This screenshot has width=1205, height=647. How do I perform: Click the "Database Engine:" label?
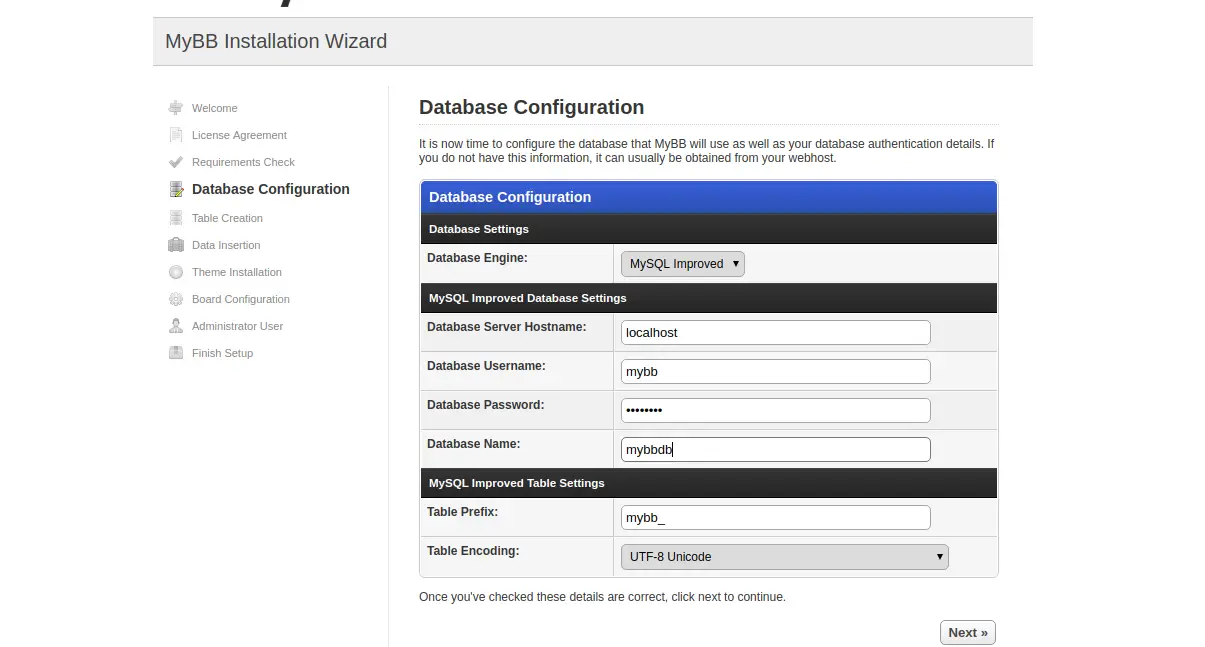pyautogui.click(x=477, y=258)
